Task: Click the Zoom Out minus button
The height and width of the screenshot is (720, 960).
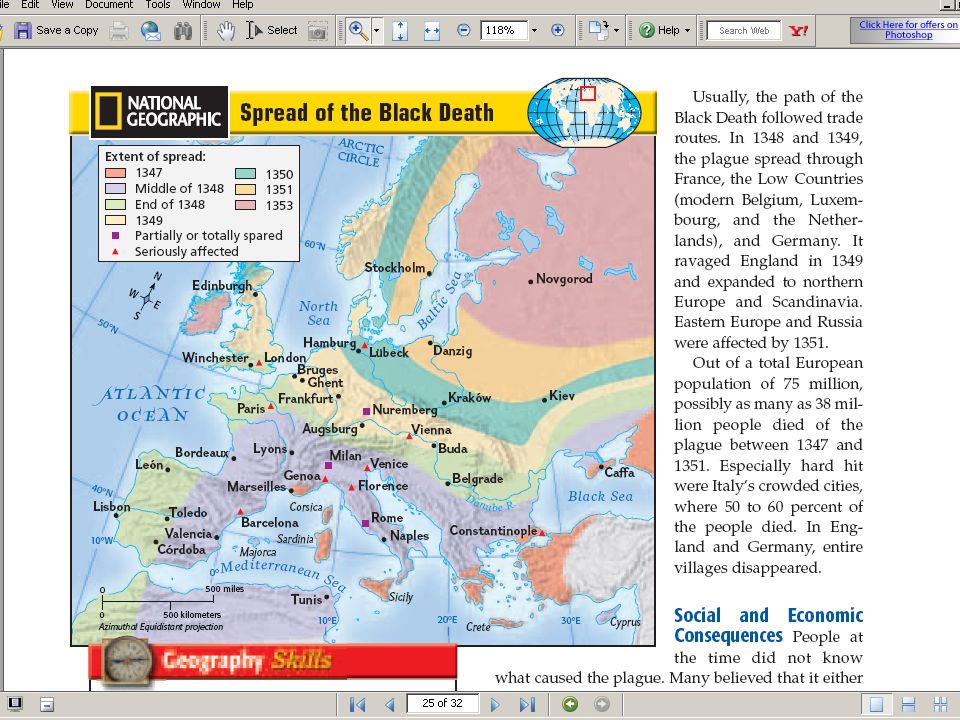Action: [464, 30]
